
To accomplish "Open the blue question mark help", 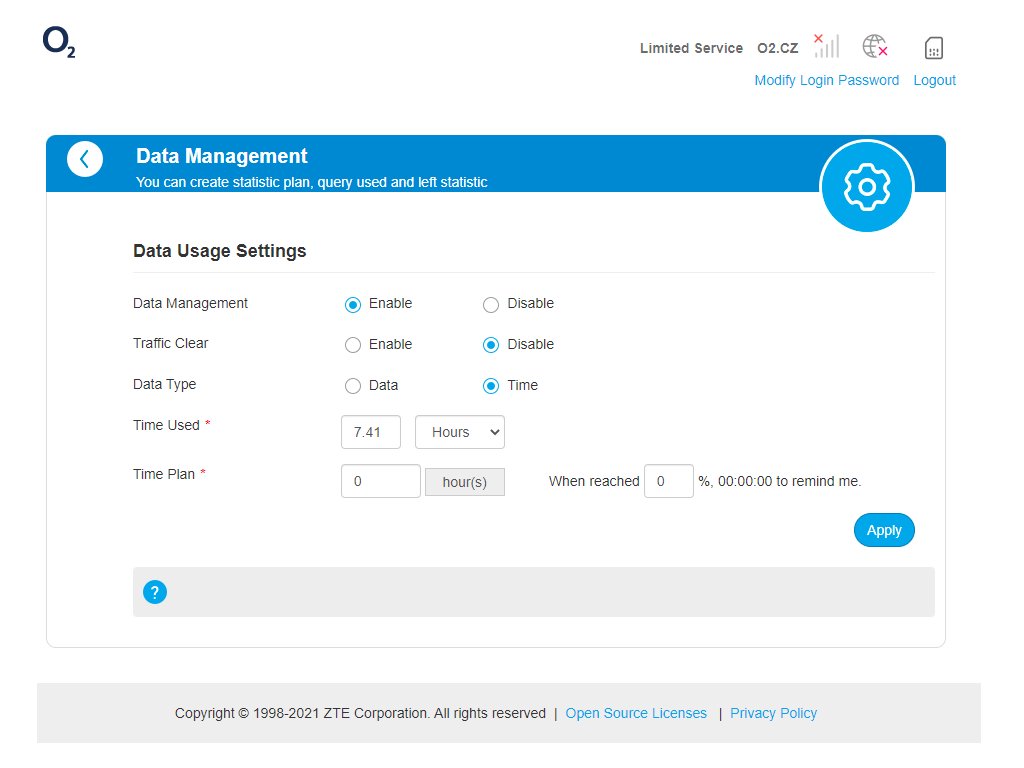I will 154,593.
